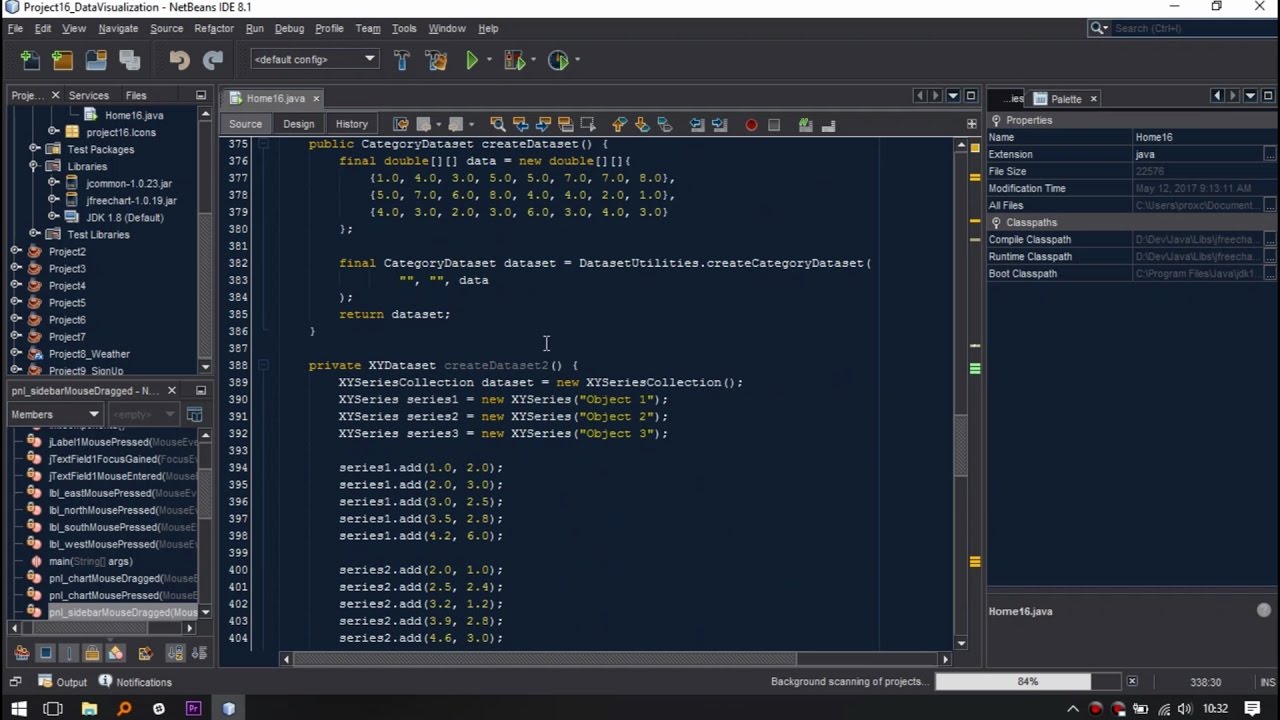The width and height of the screenshot is (1280, 720).
Task: Open default config dropdown
Action: (314, 59)
